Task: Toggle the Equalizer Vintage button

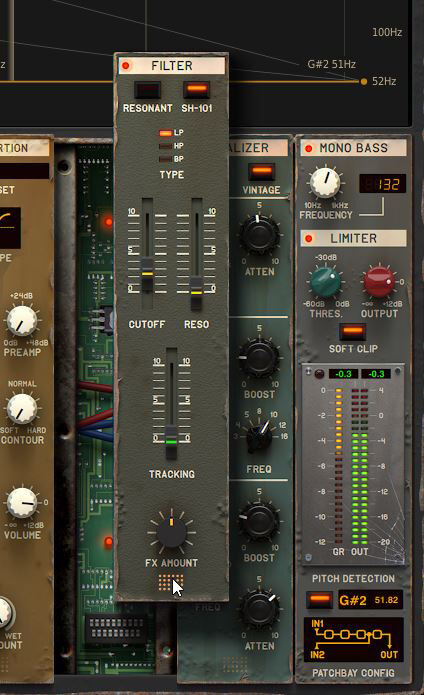Action: 261,172
